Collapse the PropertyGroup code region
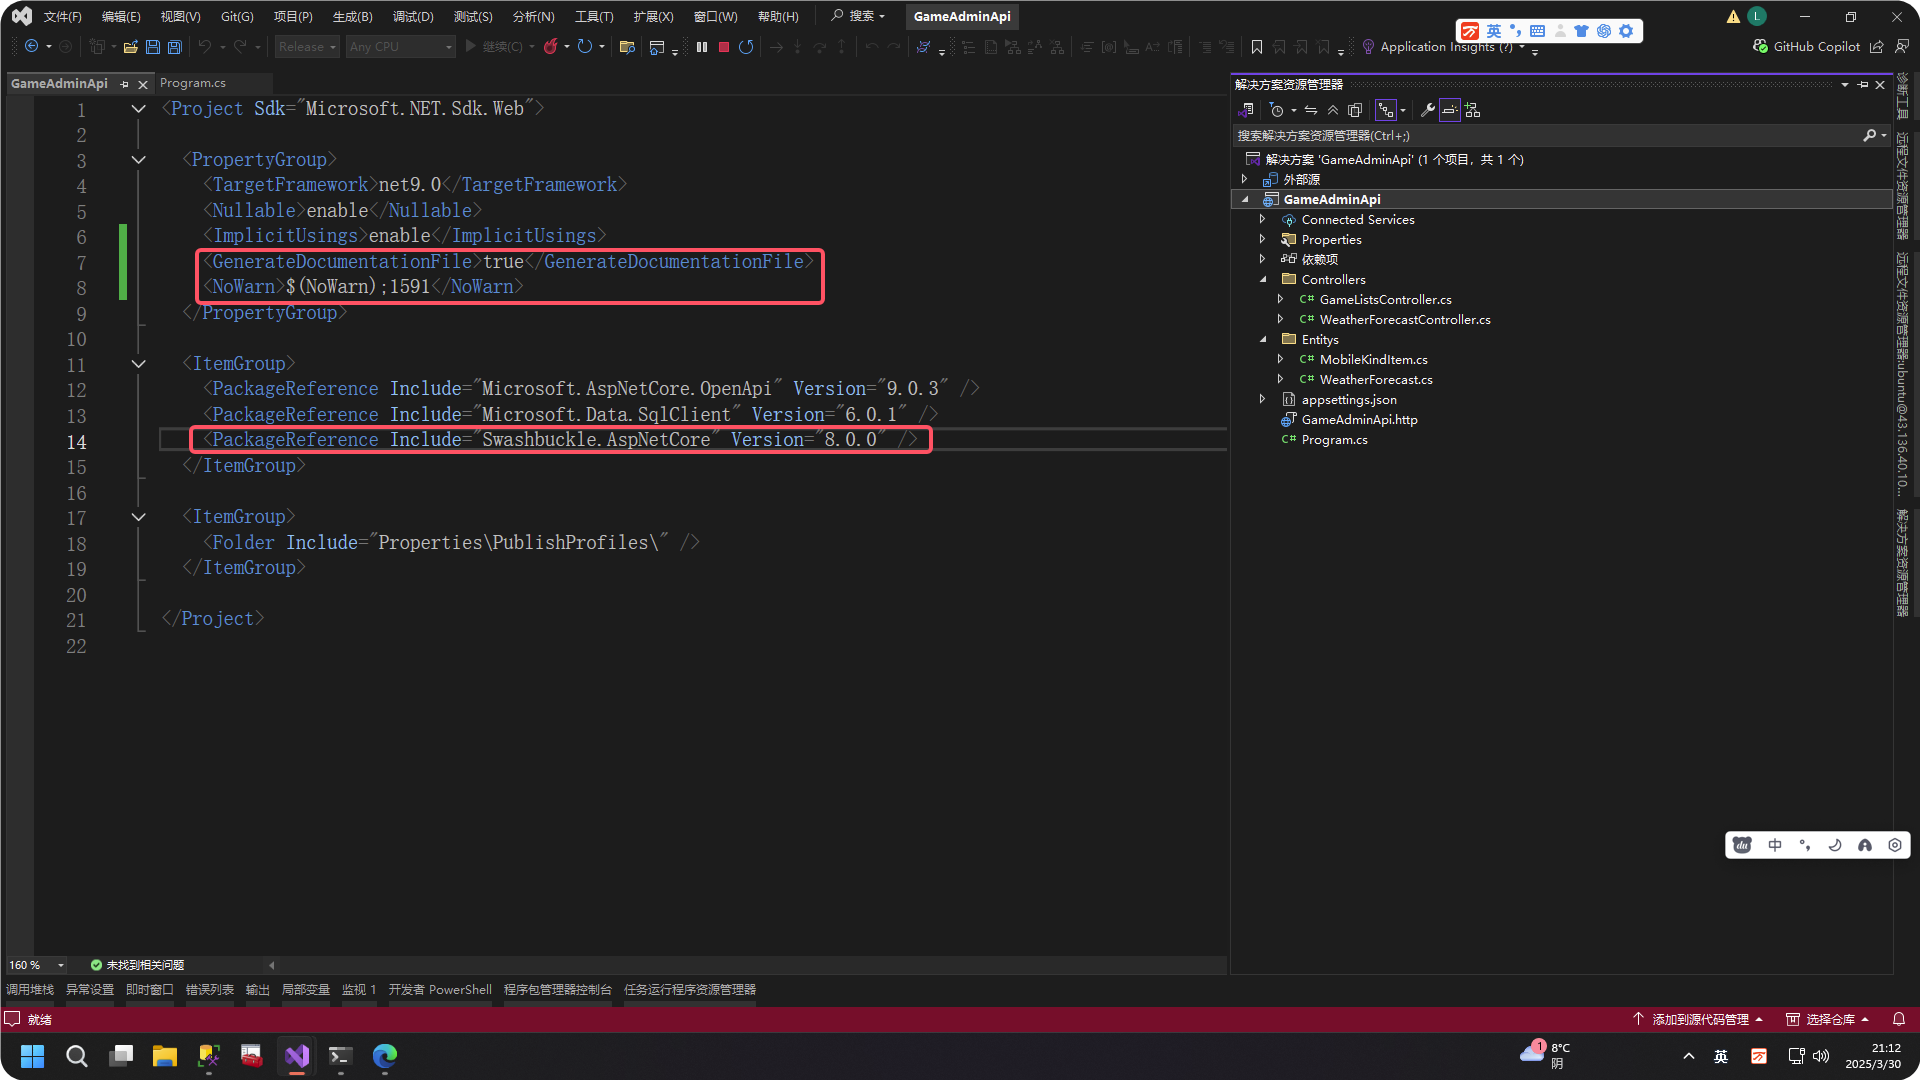Screen dimensions: 1920x1080 click(x=139, y=160)
